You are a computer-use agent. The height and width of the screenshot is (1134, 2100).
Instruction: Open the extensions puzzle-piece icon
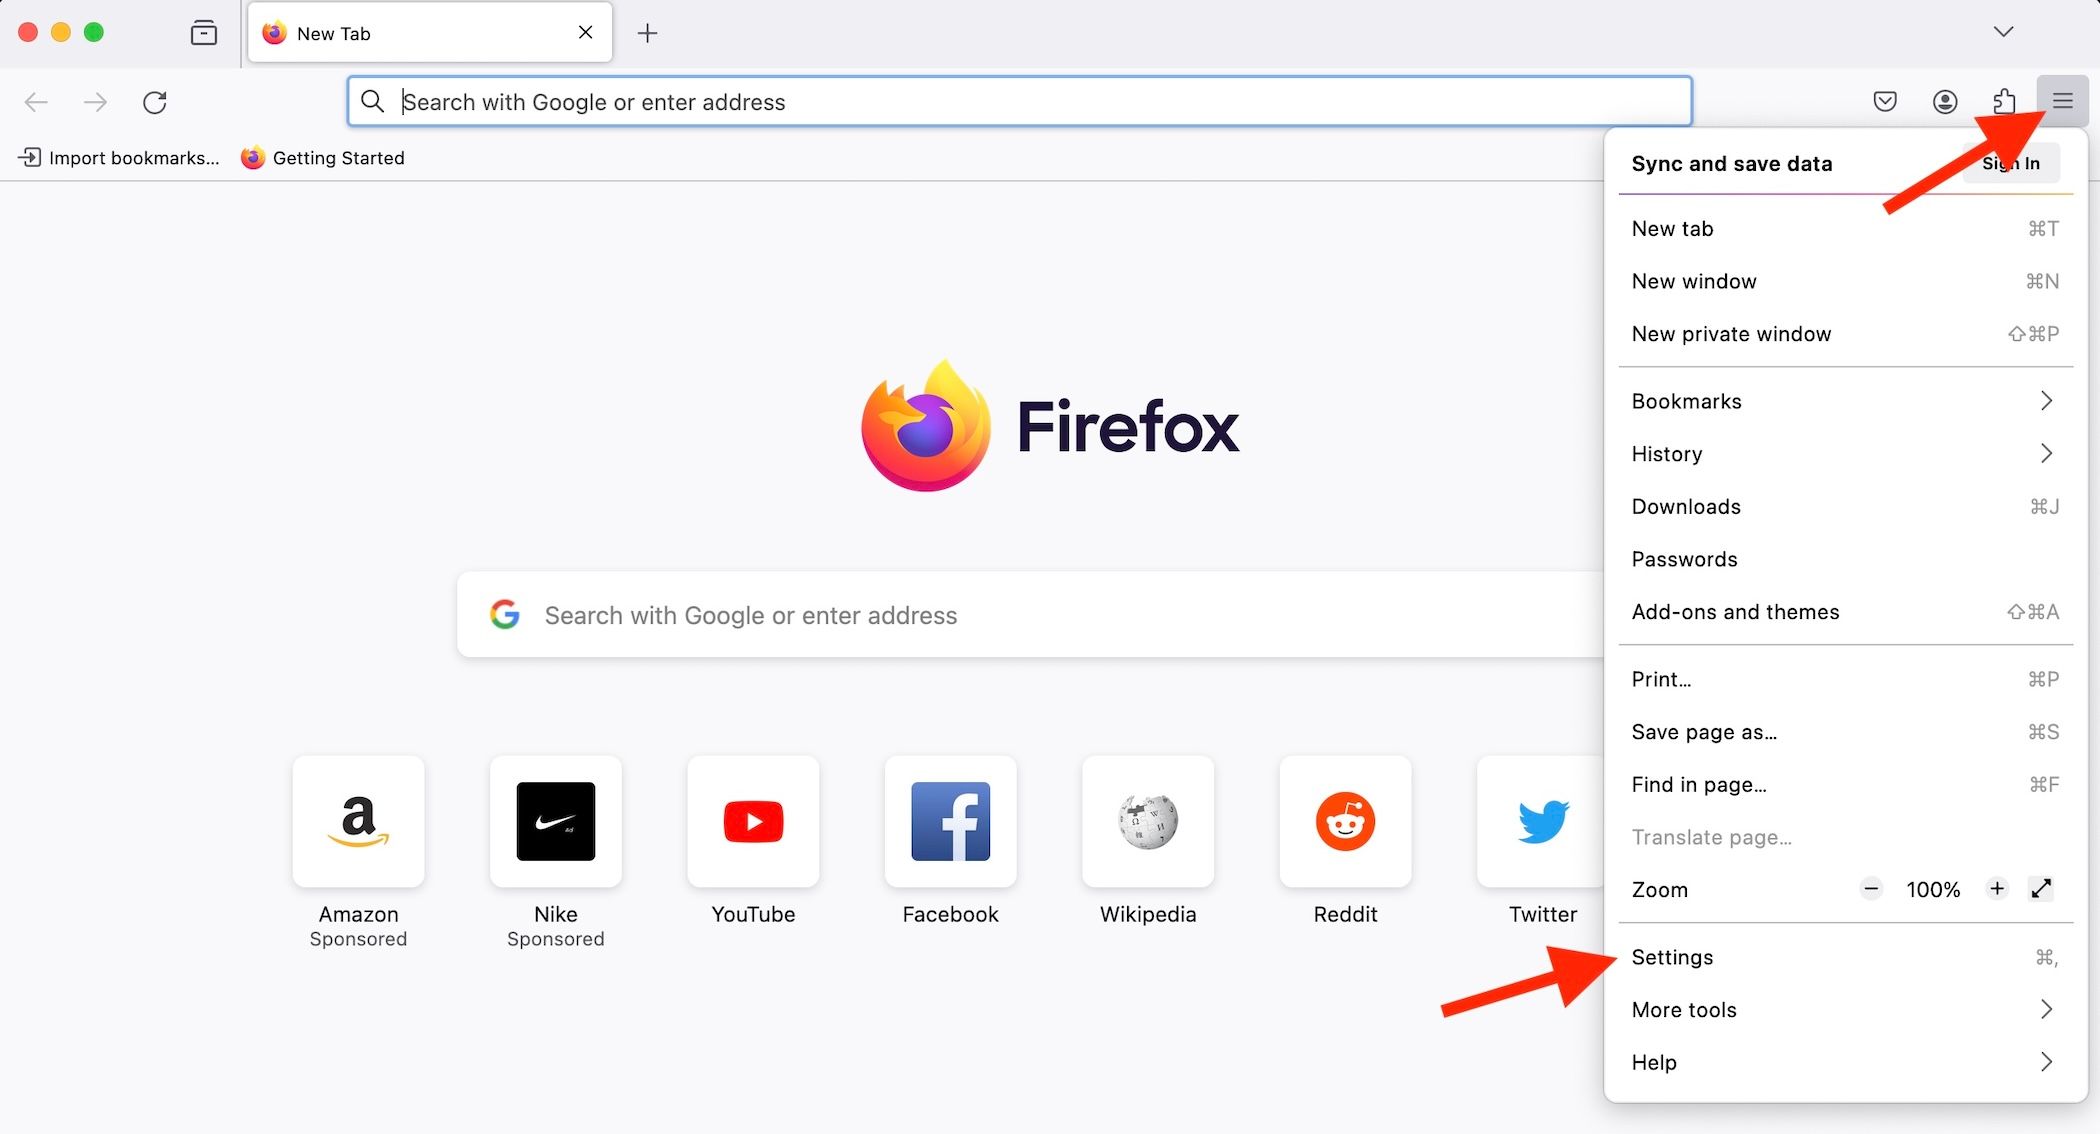click(x=2005, y=101)
